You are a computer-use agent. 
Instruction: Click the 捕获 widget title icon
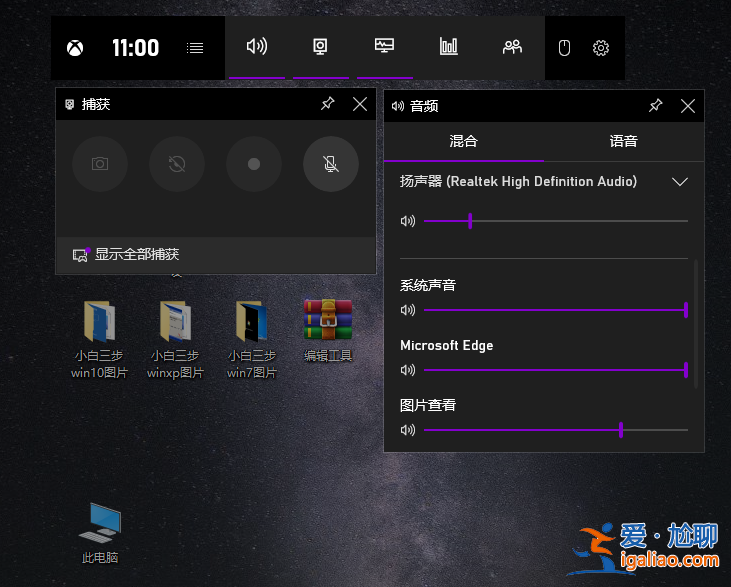coord(69,104)
